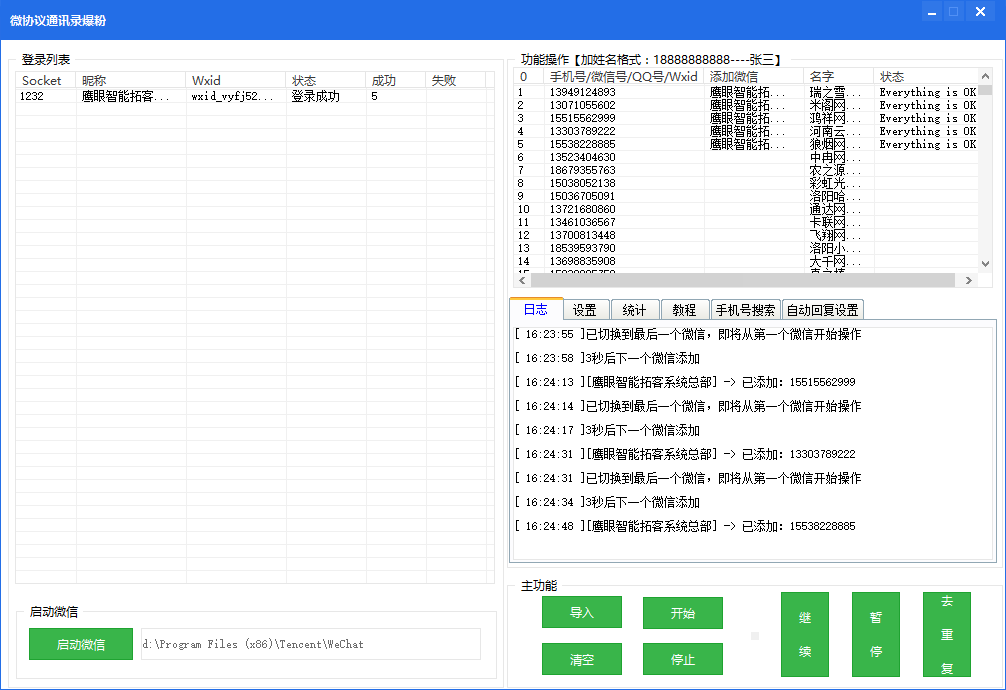Open the 设置 tab
Screen dimensions: 1006x690
tap(584, 310)
